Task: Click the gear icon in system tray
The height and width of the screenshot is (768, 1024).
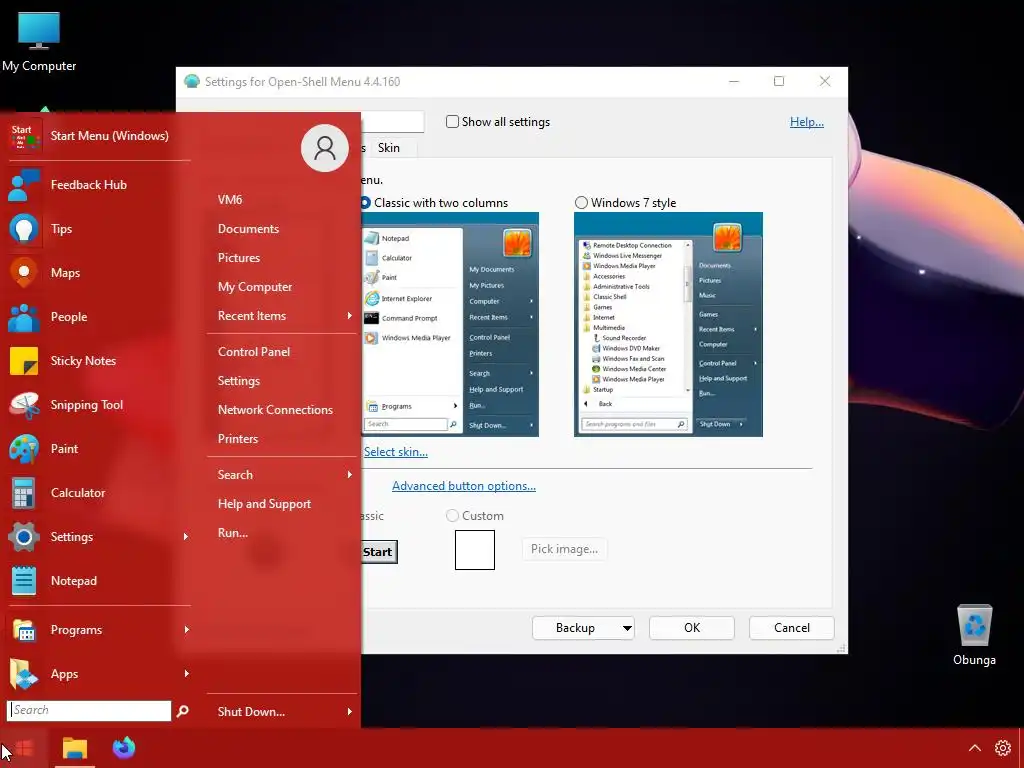Action: coord(1002,748)
